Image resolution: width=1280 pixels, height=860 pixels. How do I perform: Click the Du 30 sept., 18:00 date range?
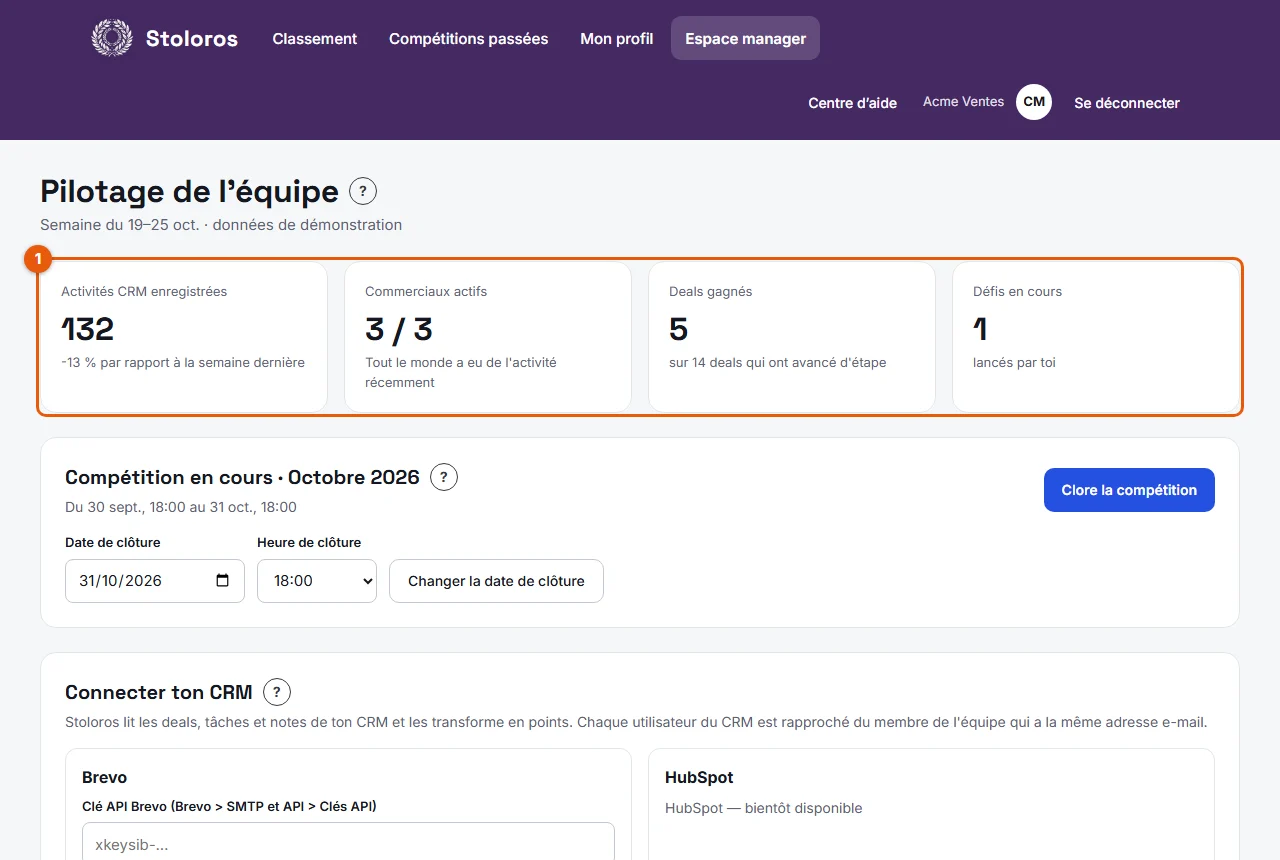pos(181,507)
